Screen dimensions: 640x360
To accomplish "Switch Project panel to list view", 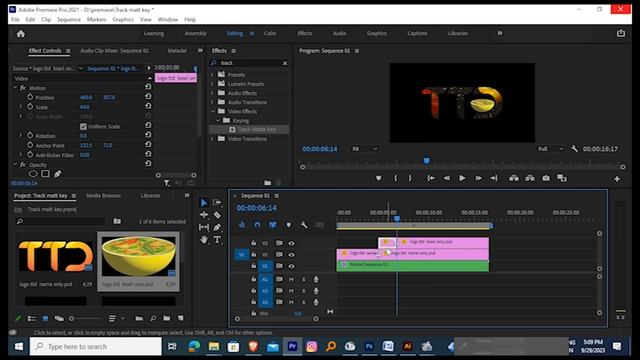I will pyautogui.click(x=31, y=318).
